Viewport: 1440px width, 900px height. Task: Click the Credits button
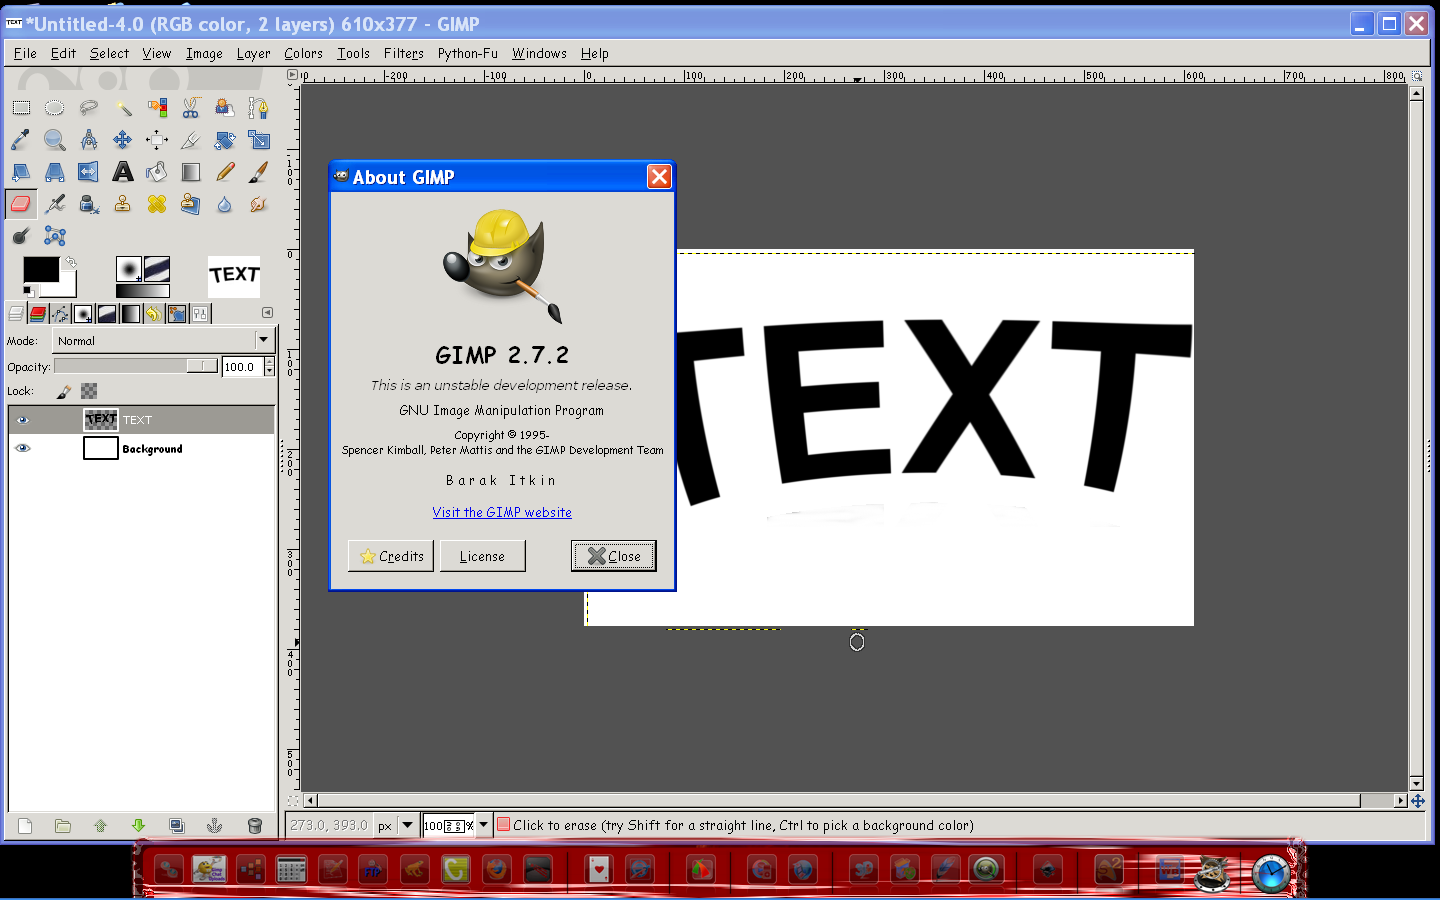[x=391, y=556]
